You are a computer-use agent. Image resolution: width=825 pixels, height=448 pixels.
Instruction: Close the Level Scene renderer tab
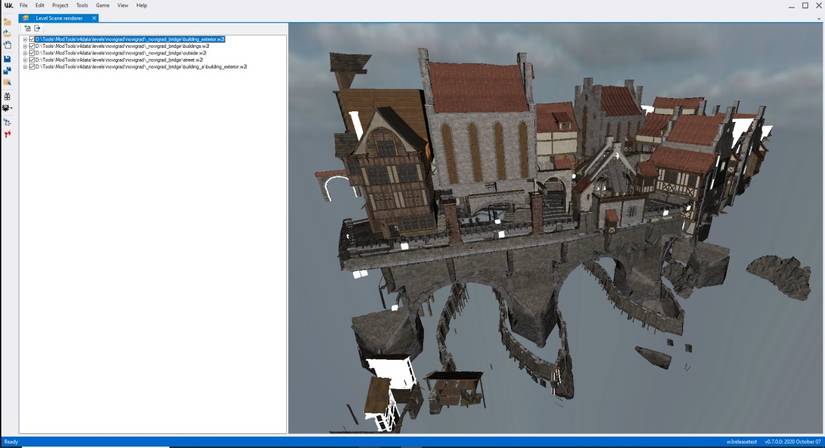pos(94,18)
